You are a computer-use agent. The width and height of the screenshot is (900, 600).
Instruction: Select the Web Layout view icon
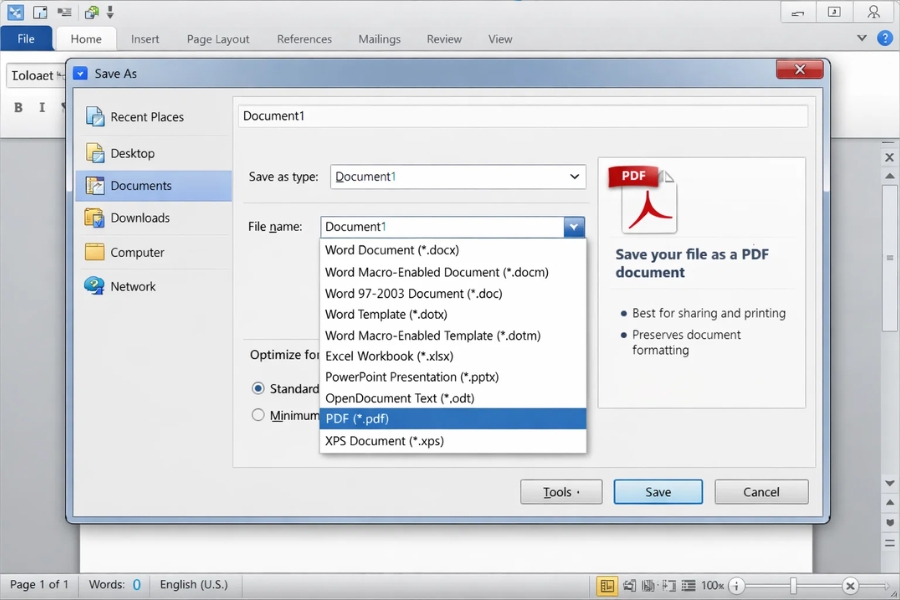click(x=652, y=585)
